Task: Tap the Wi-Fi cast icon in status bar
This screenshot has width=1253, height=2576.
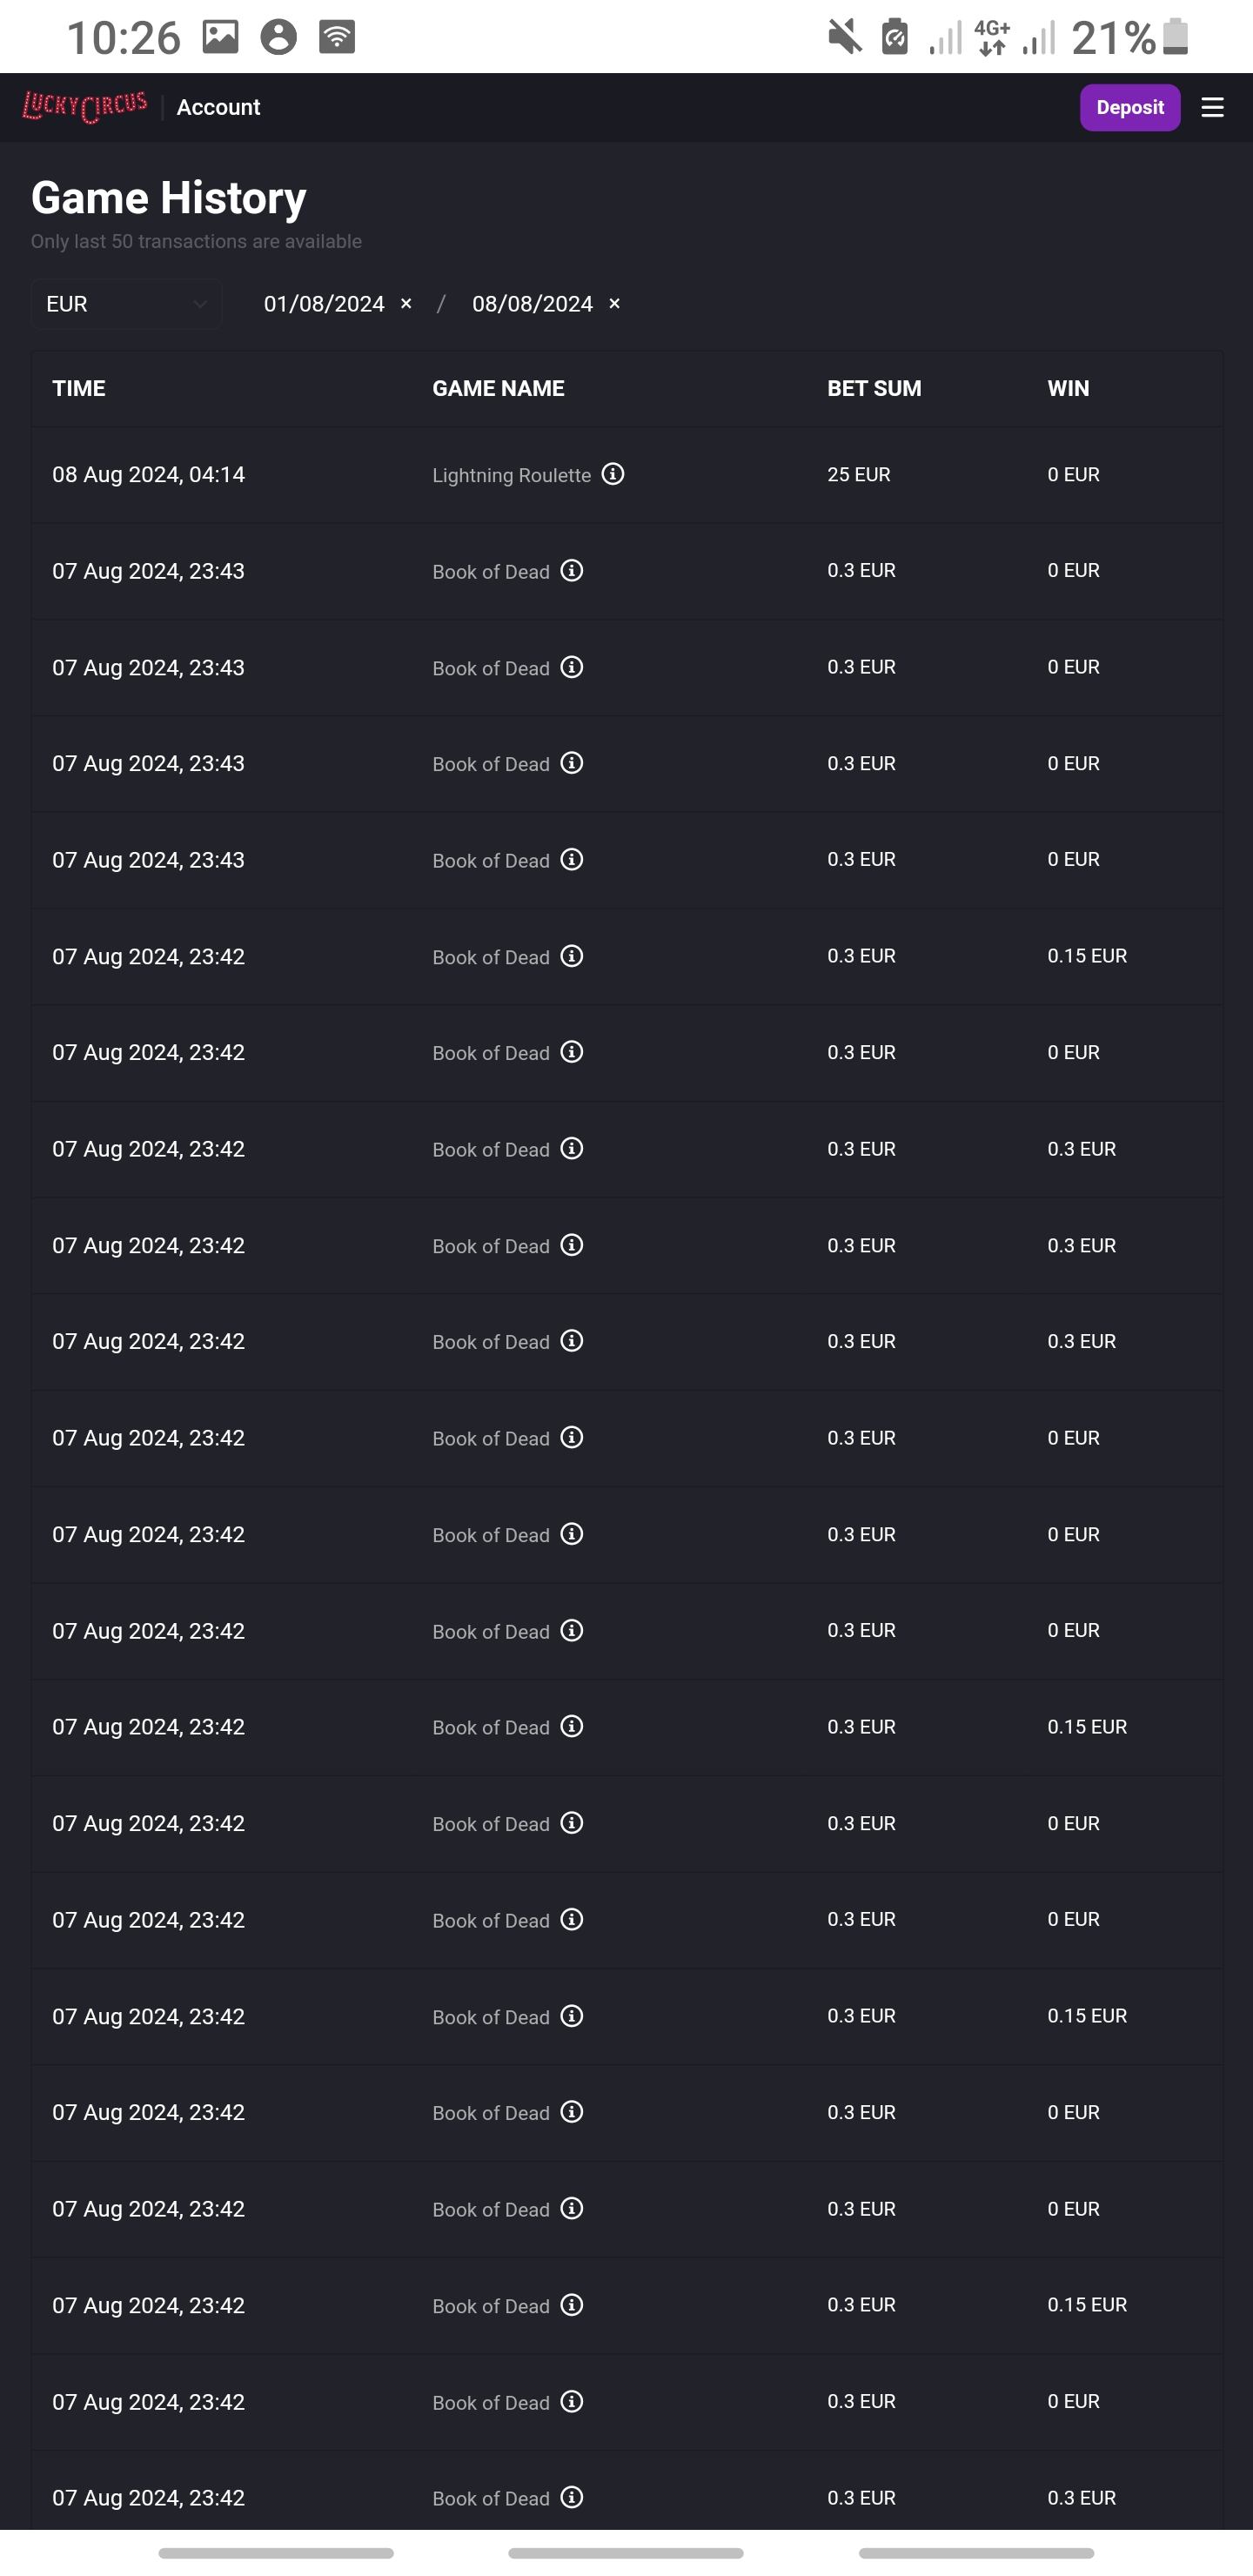Action: pos(337,37)
